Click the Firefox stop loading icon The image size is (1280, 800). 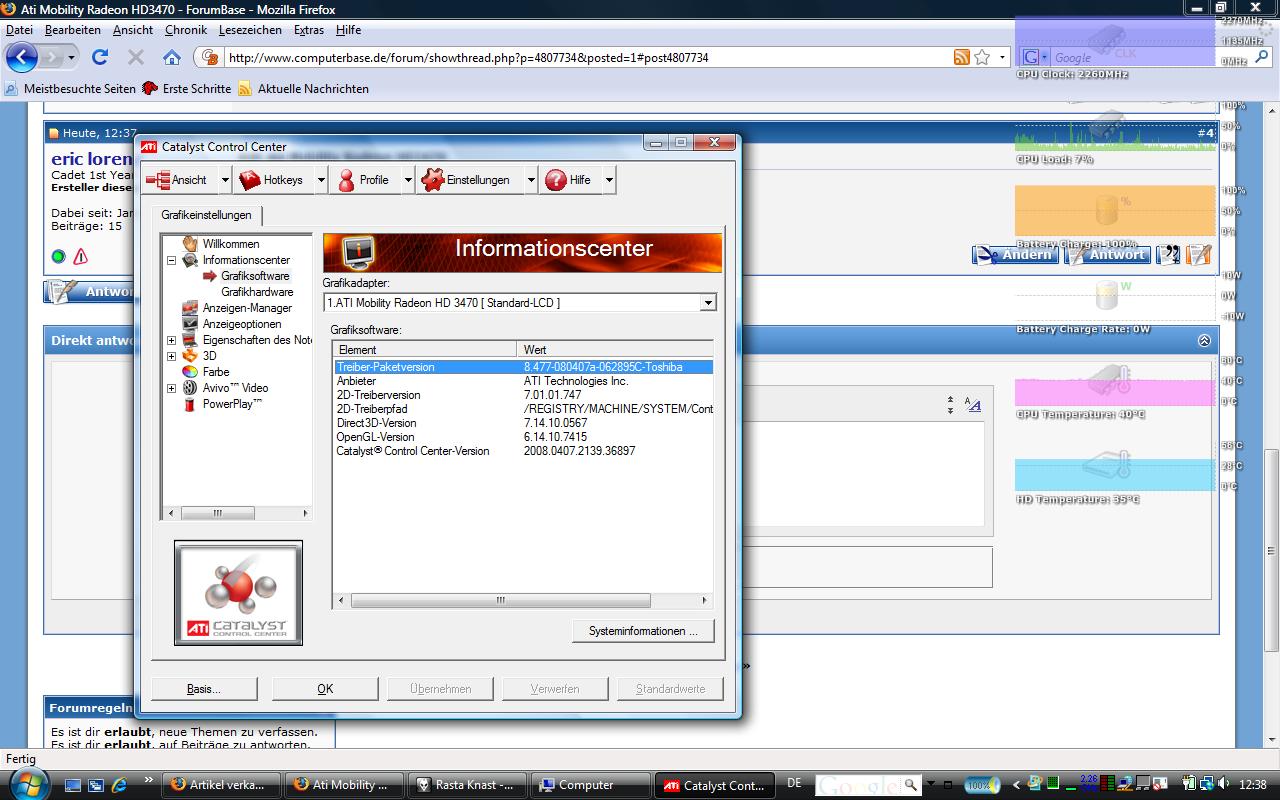[x=136, y=57]
